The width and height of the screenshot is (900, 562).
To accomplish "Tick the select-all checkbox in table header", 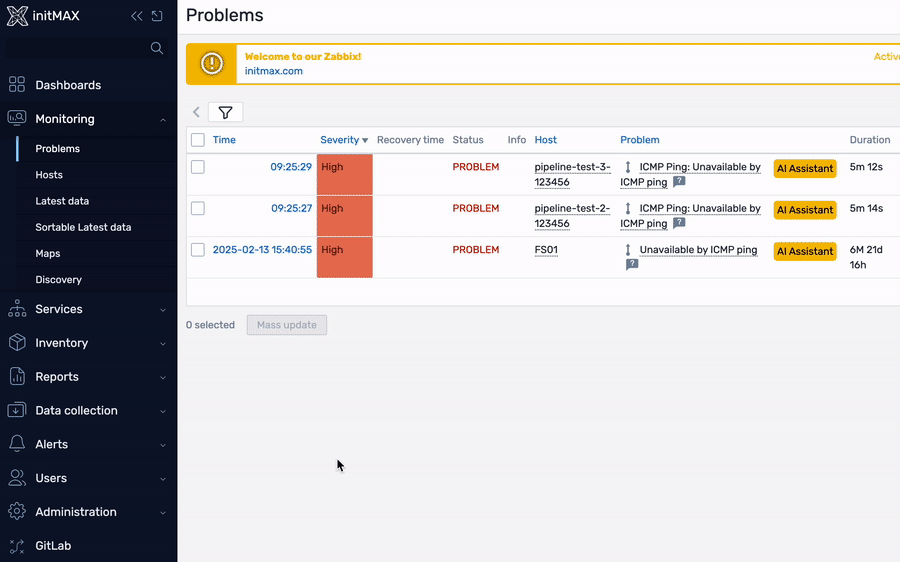I will click(x=198, y=140).
